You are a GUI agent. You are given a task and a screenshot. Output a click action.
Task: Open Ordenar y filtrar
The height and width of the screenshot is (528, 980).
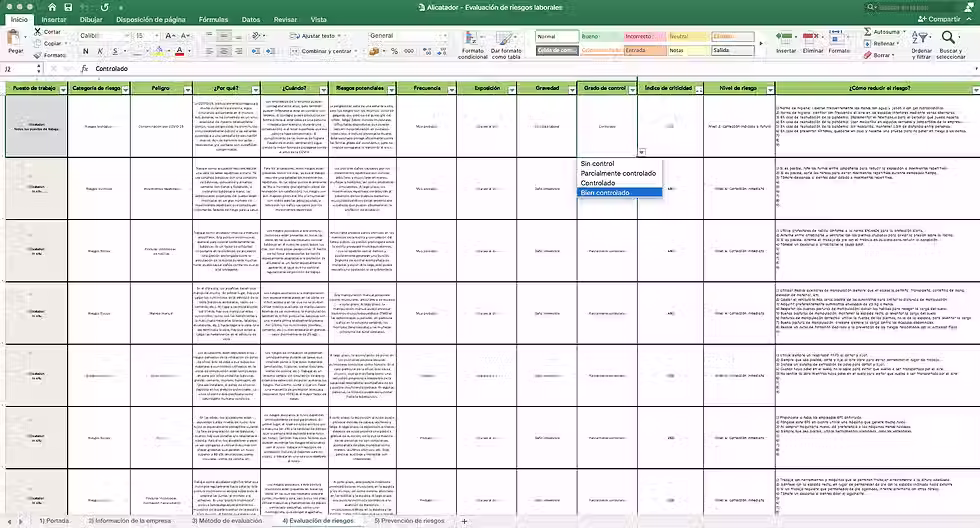click(921, 45)
